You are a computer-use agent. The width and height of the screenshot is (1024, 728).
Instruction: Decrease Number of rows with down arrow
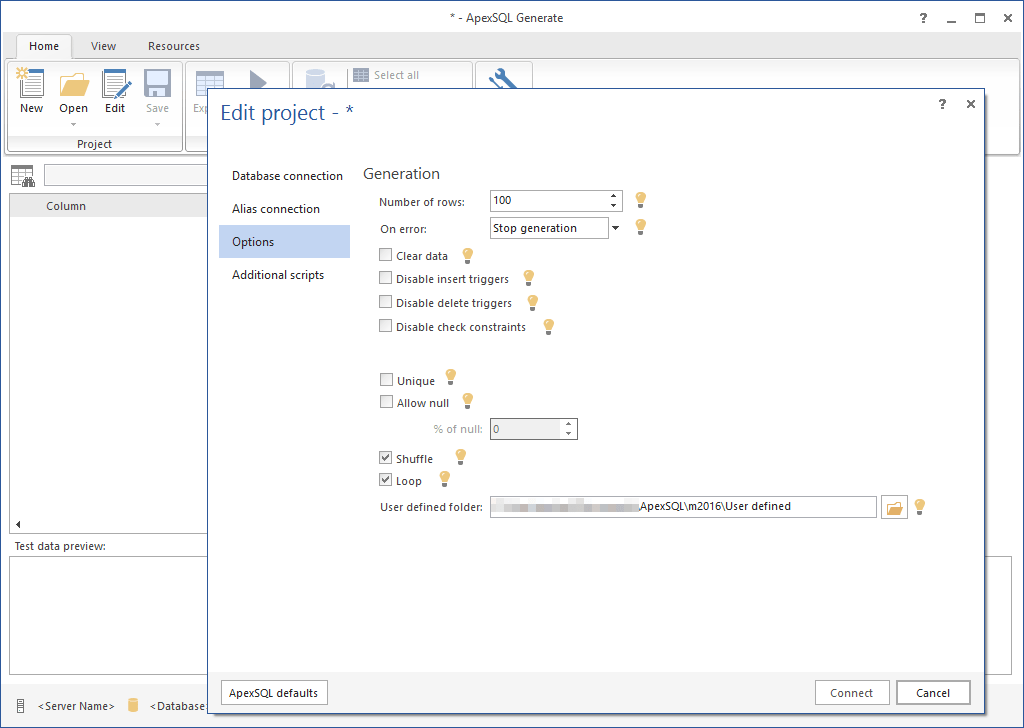(613, 206)
